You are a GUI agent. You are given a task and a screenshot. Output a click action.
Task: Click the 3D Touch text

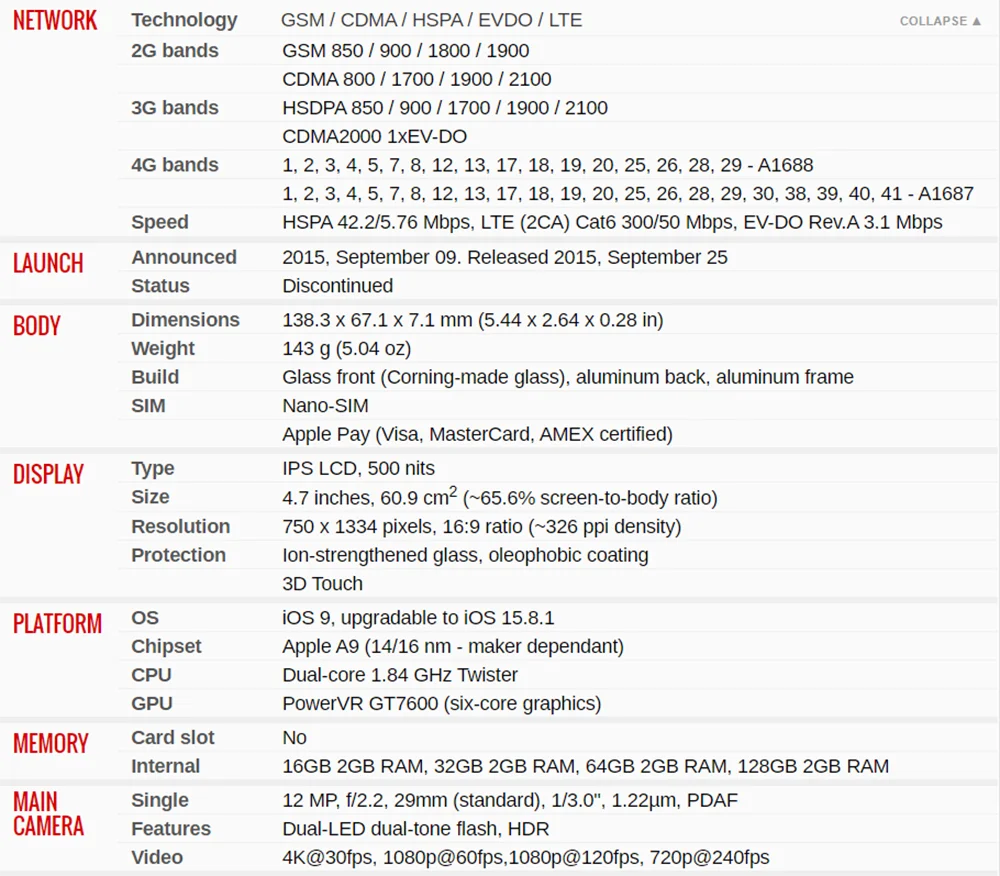(x=322, y=584)
